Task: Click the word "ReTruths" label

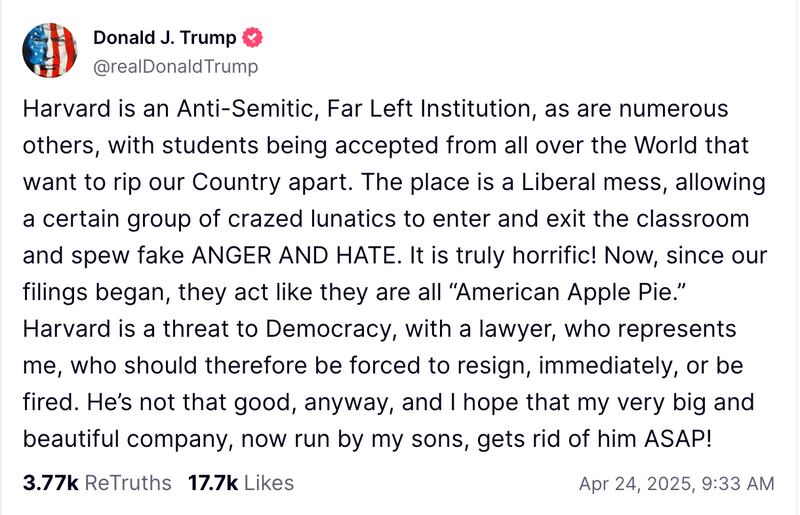Action: point(128,483)
